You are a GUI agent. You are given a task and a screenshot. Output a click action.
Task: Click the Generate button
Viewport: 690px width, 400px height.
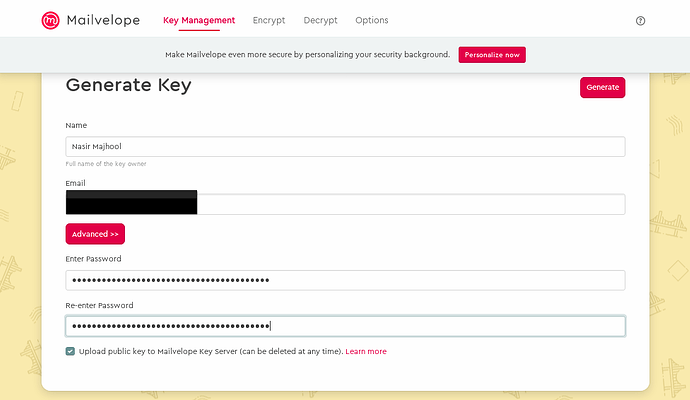[602, 87]
